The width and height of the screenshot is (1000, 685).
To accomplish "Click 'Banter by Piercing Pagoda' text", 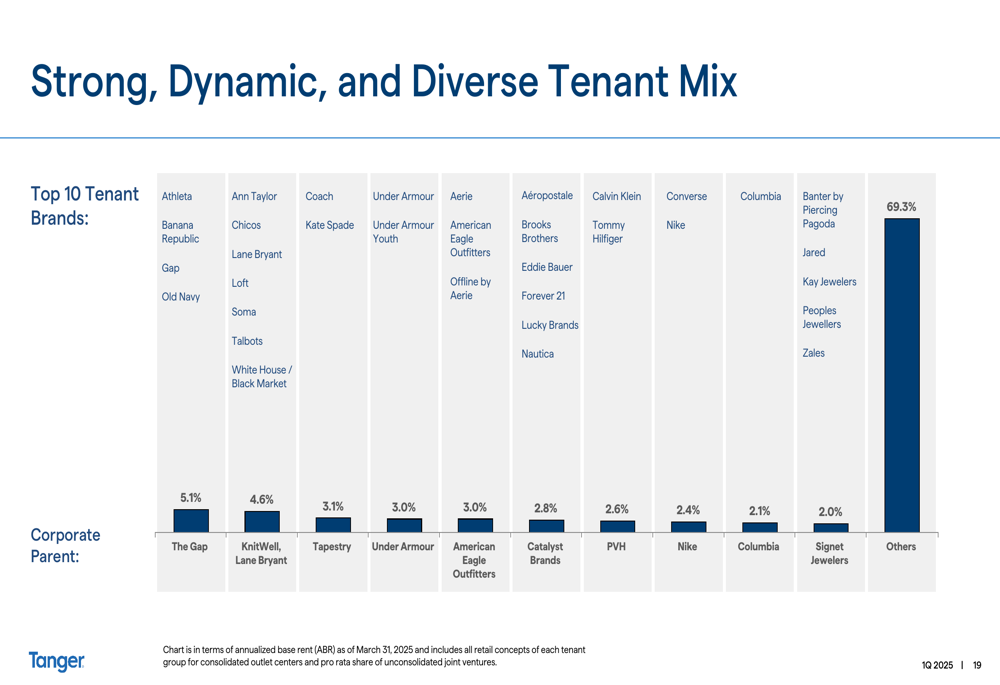I will coord(823,210).
